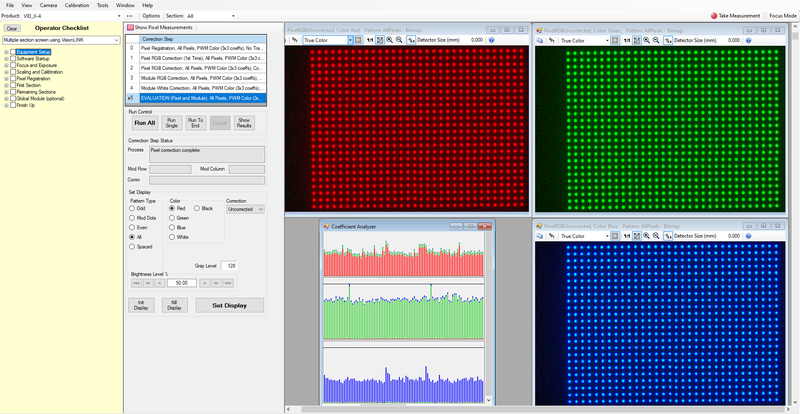
Task: Click the copy icon in Green bitmap toolbar
Action: 540,40
